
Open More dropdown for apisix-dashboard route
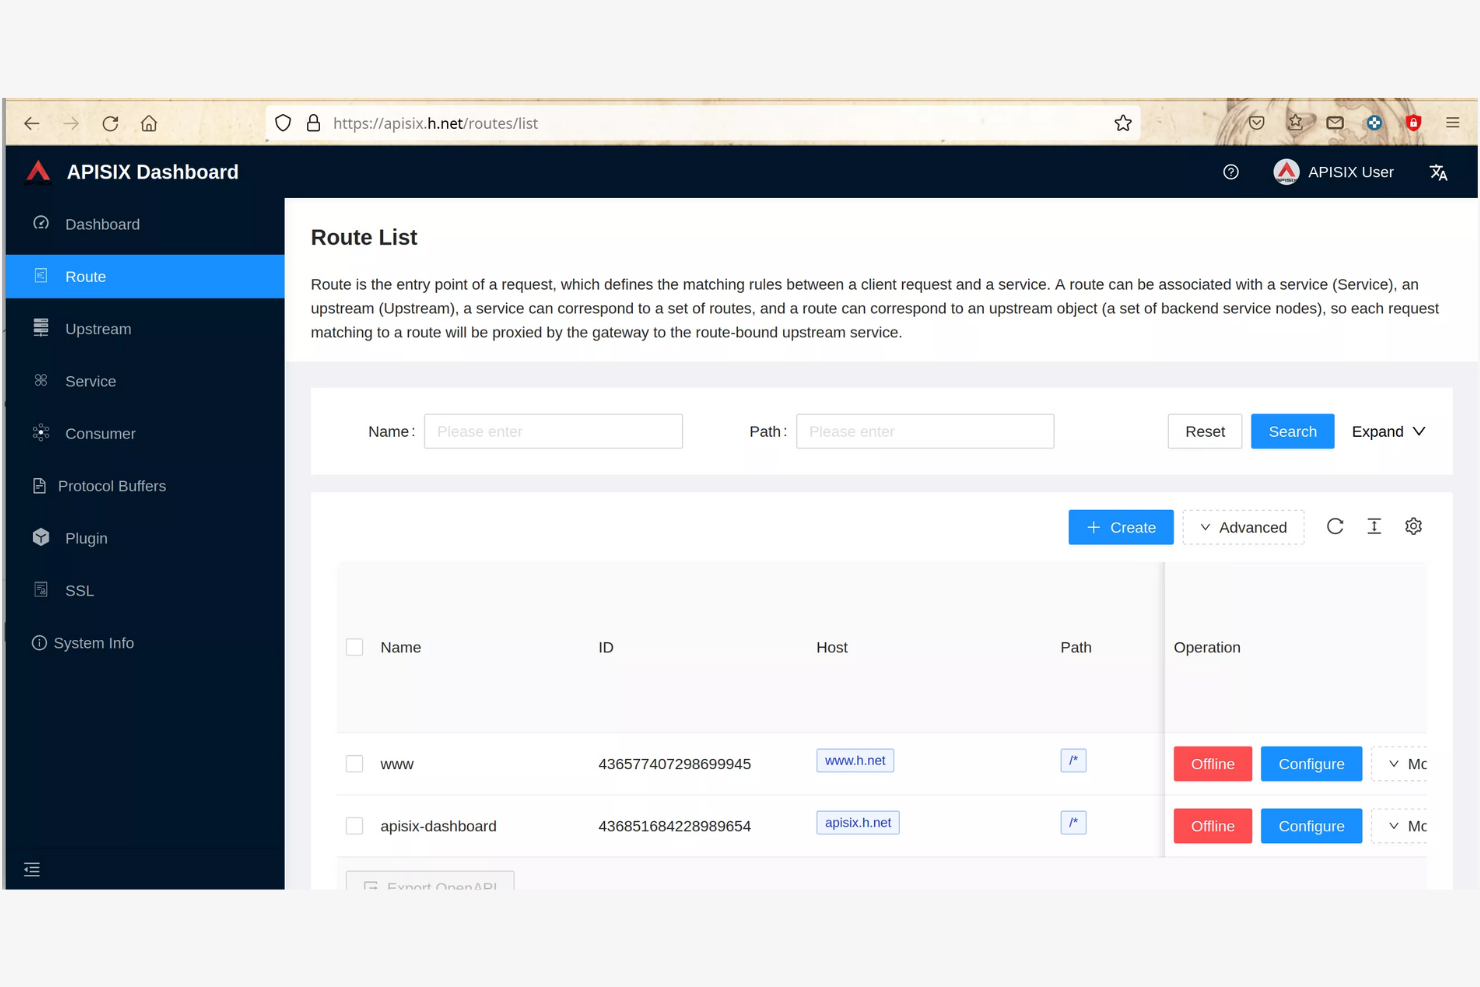click(x=1400, y=826)
